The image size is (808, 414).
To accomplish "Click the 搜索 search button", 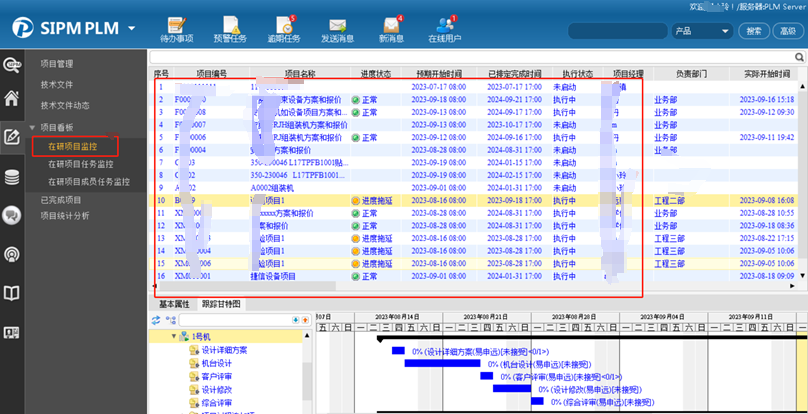I will (755, 31).
